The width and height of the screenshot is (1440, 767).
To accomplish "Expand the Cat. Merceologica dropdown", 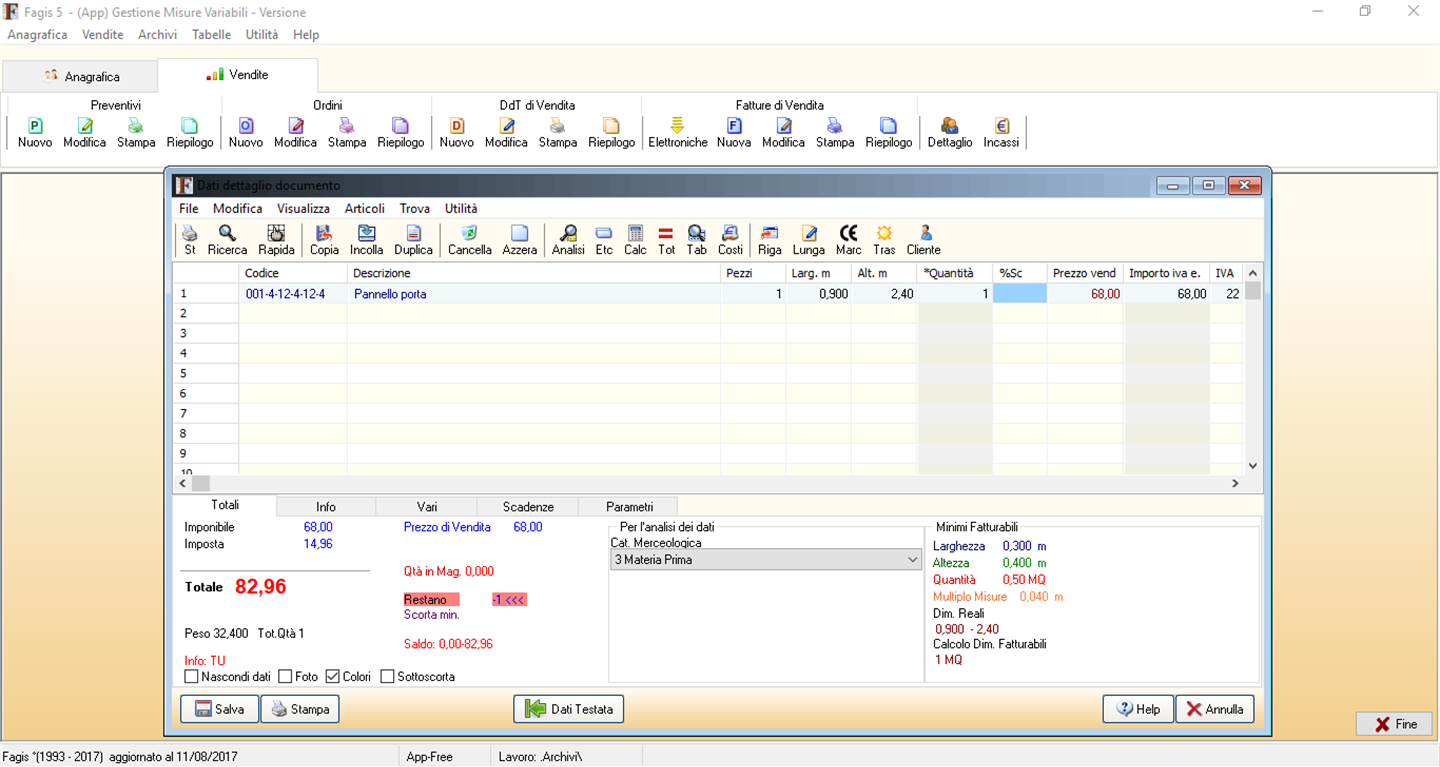I will 913,560.
